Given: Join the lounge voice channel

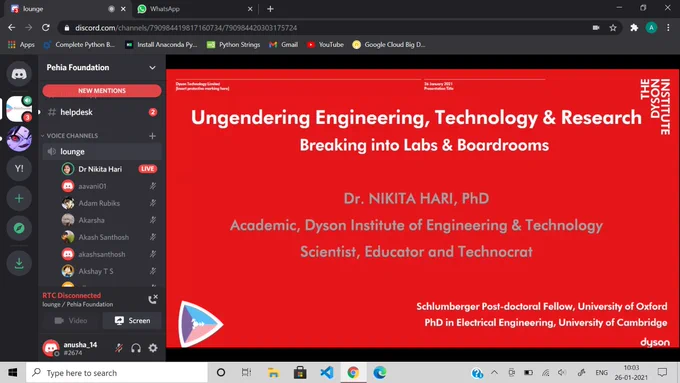Looking at the screenshot, I should point(102,151).
